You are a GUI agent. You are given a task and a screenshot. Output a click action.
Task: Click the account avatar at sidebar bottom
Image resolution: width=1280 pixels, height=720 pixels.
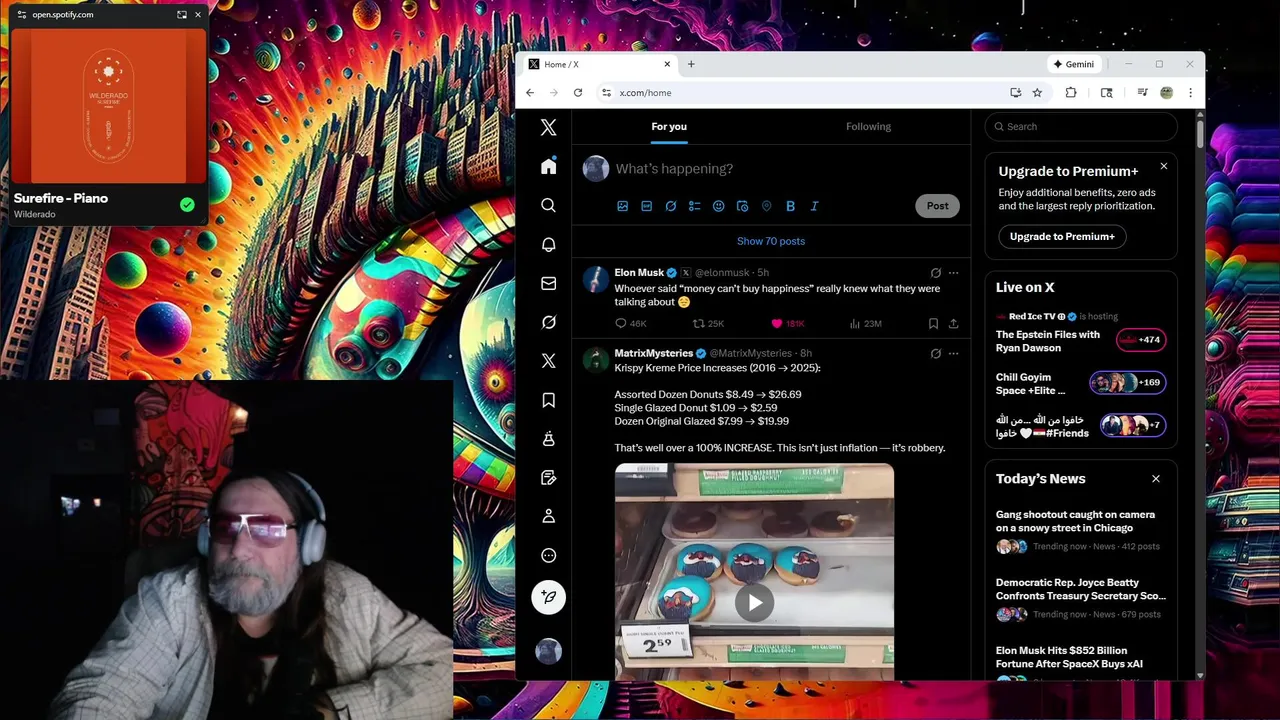(x=548, y=652)
